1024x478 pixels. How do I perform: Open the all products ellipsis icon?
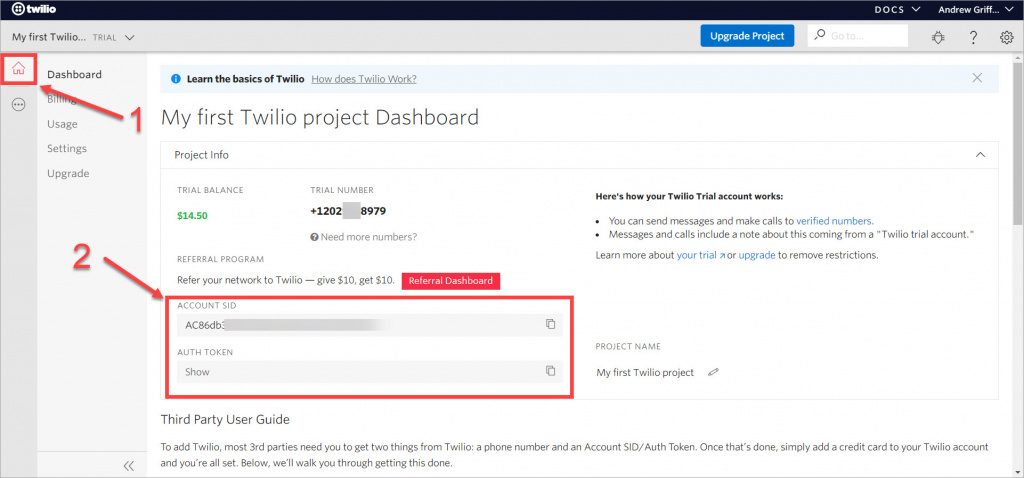[x=18, y=104]
